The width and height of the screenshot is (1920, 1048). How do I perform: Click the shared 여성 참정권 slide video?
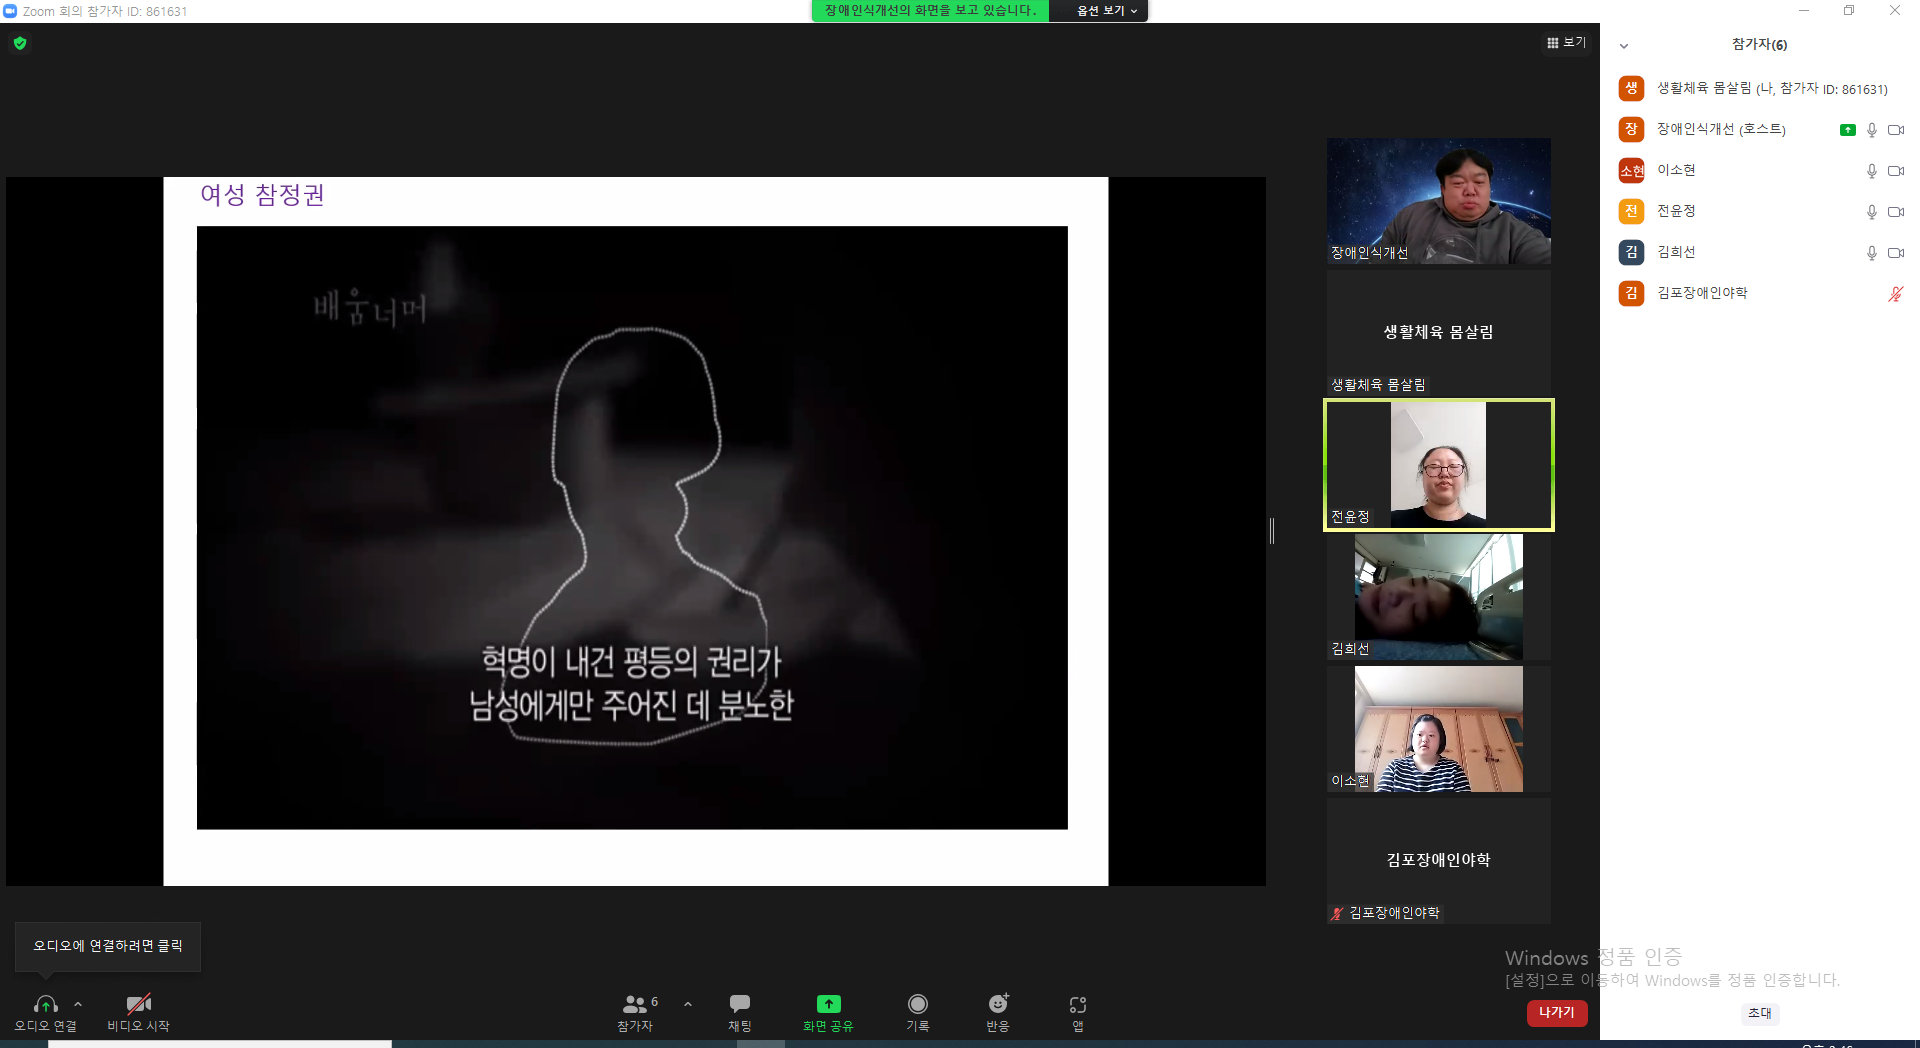coord(632,528)
